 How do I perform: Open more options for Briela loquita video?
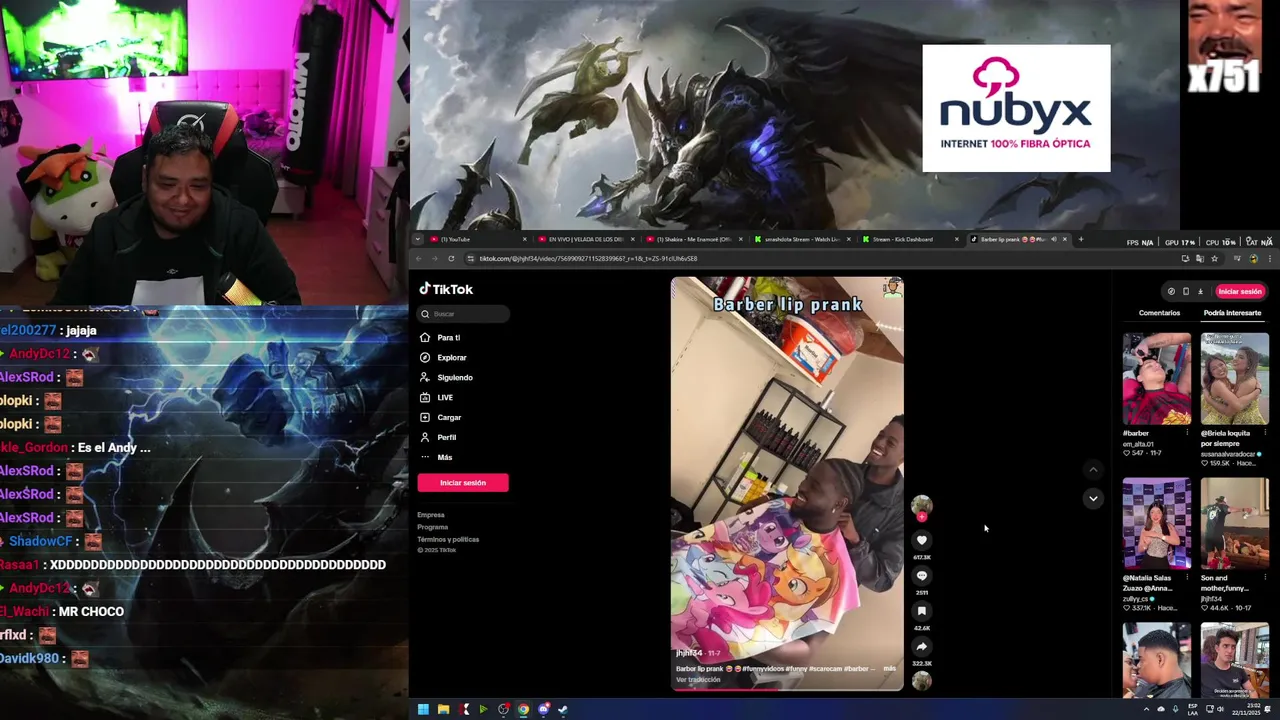[x=1264, y=433]
